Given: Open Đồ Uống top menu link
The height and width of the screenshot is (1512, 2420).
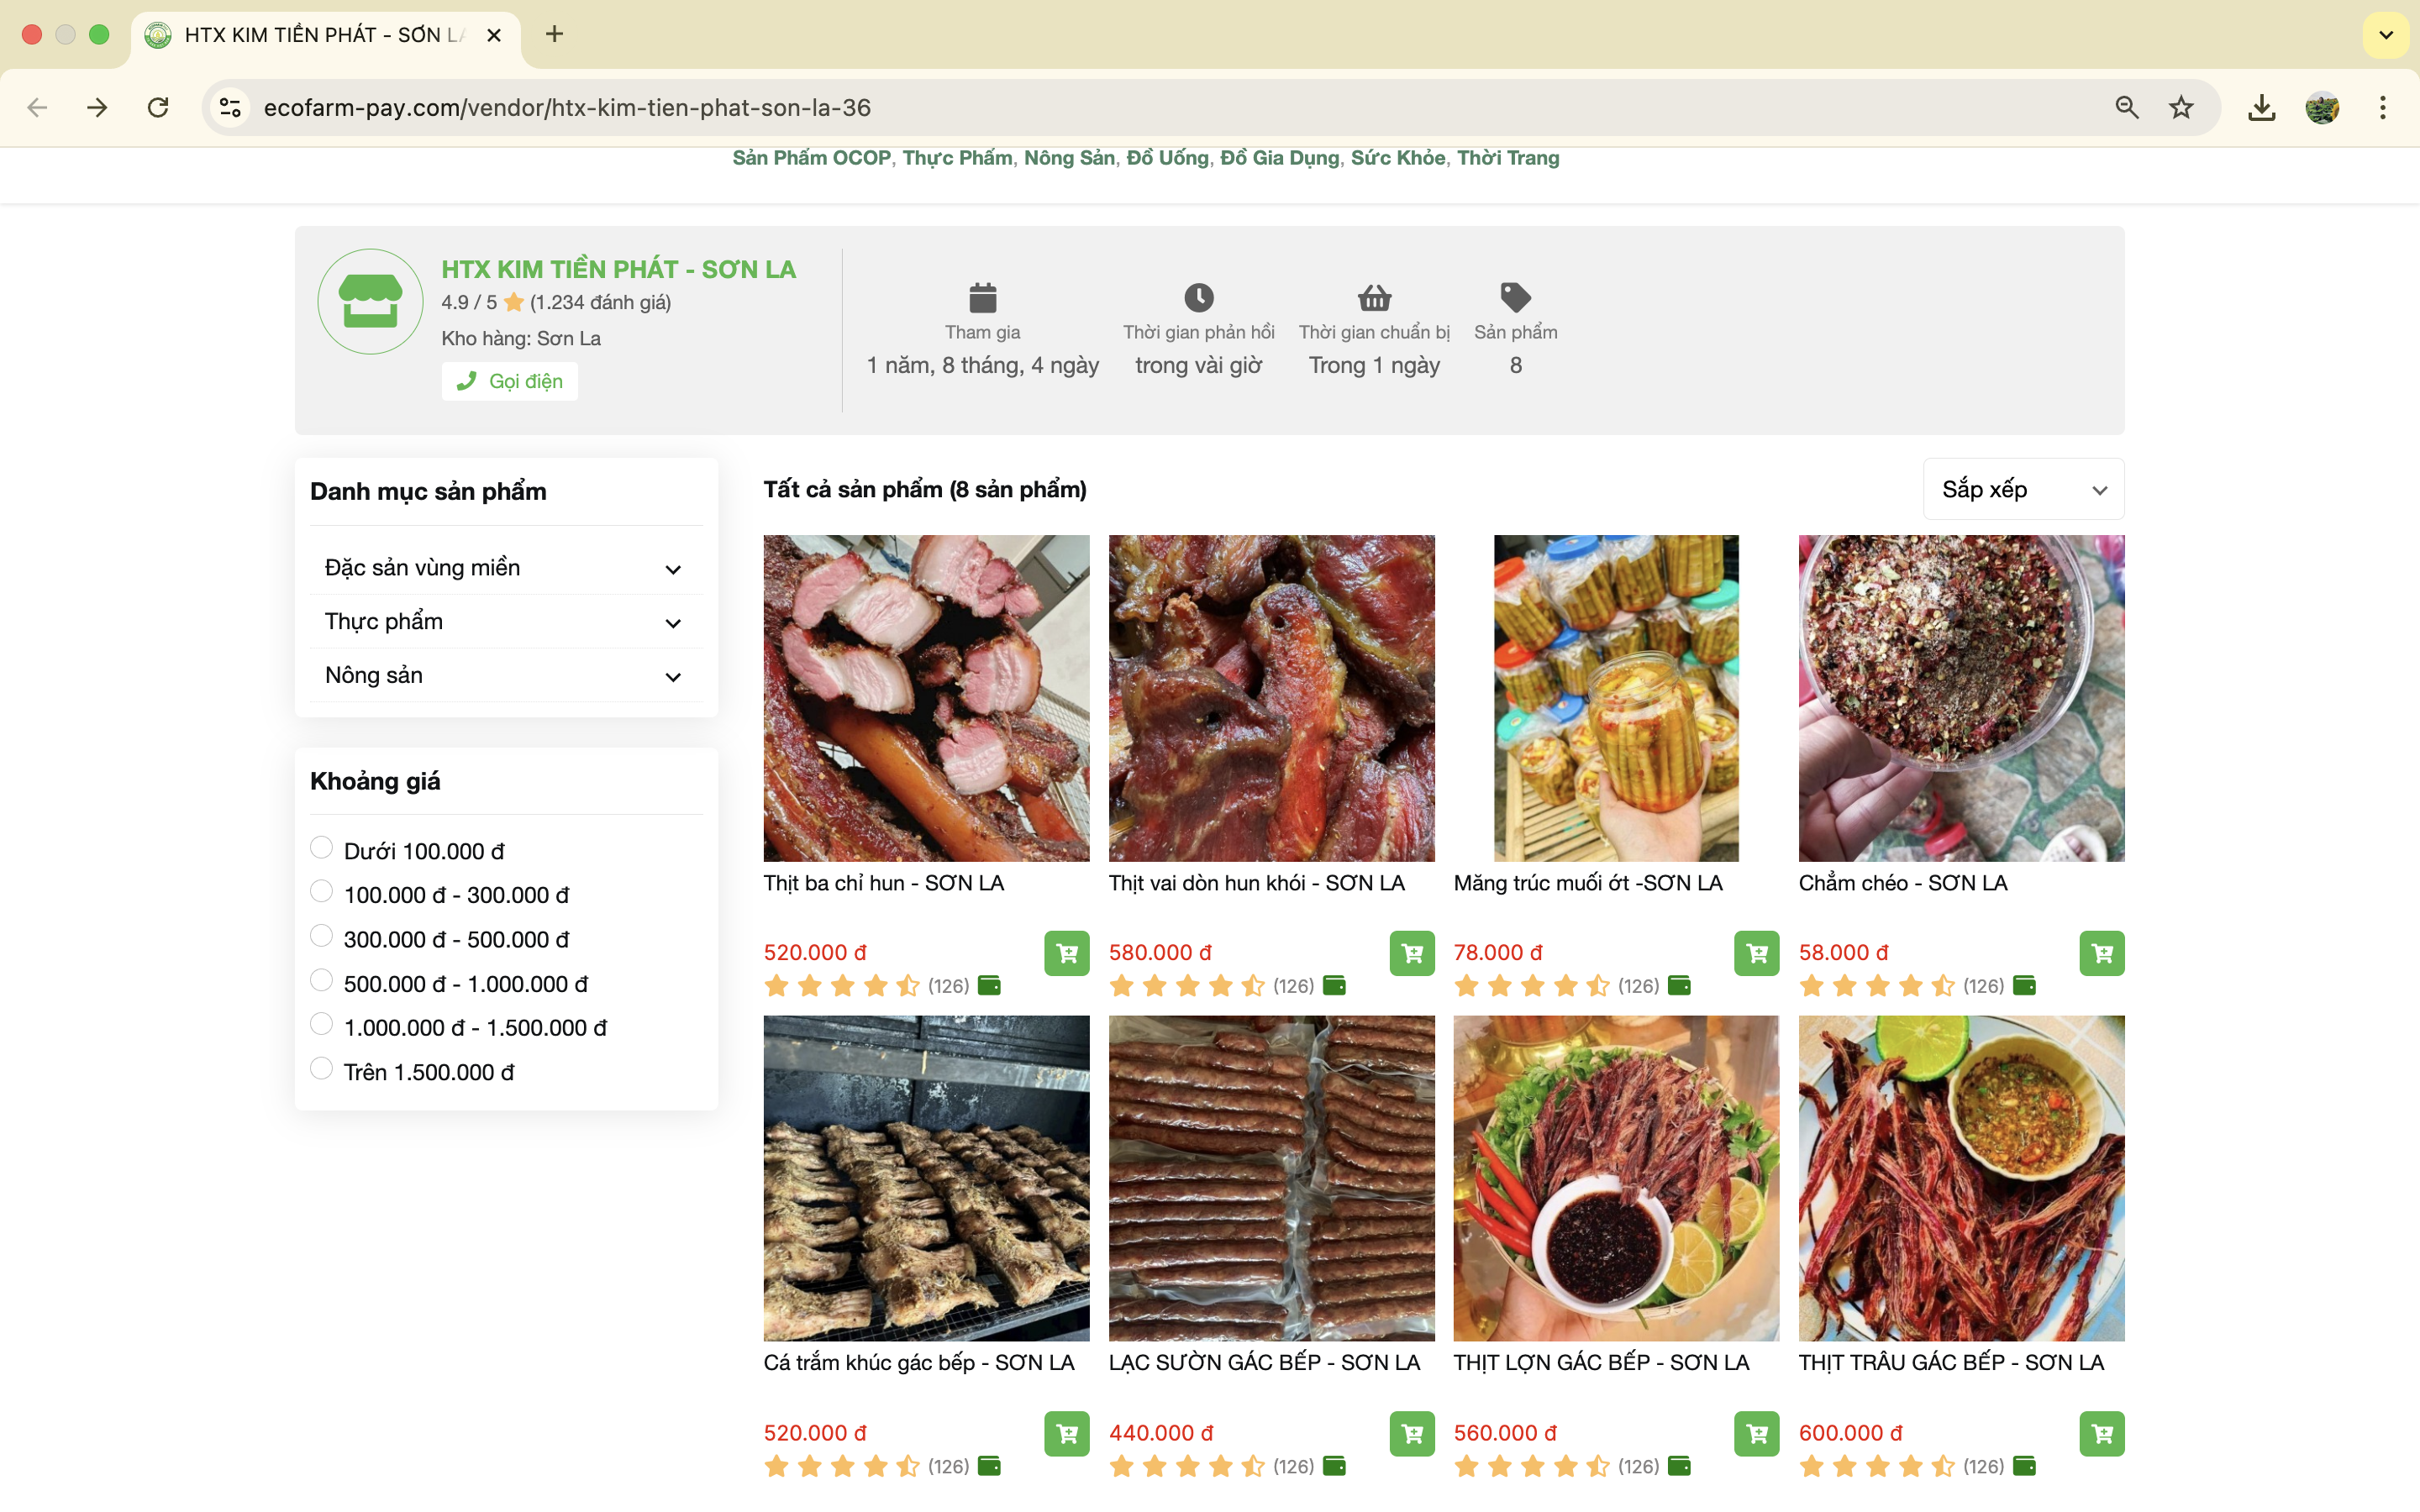Looking at the screenshot, I should (x=1167, y=158).
